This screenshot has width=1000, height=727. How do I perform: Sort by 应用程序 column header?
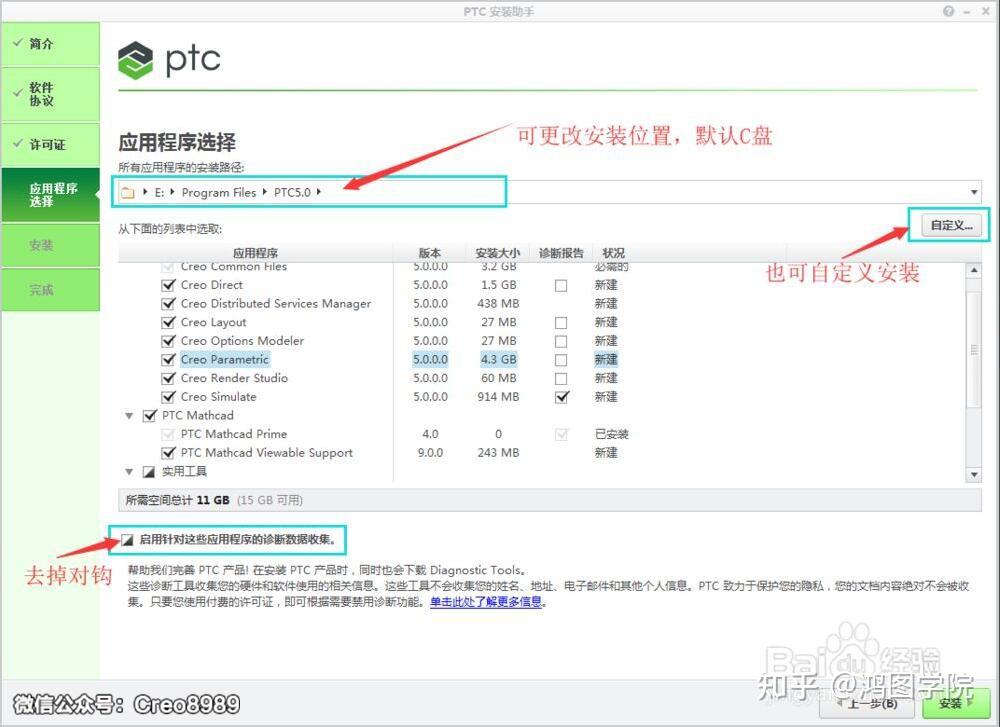pyautogui.click(x=256, y=253)
